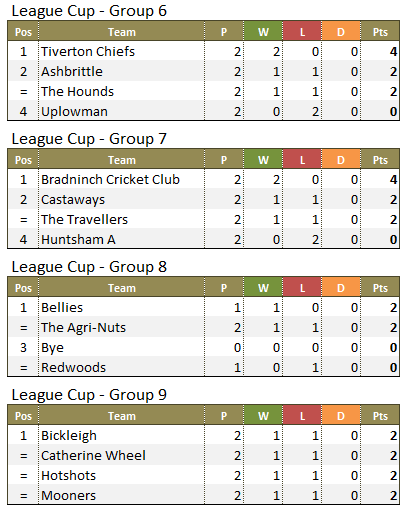
Task: Select Bradninch Cricket Club team cell
Action: coord(122,179)
